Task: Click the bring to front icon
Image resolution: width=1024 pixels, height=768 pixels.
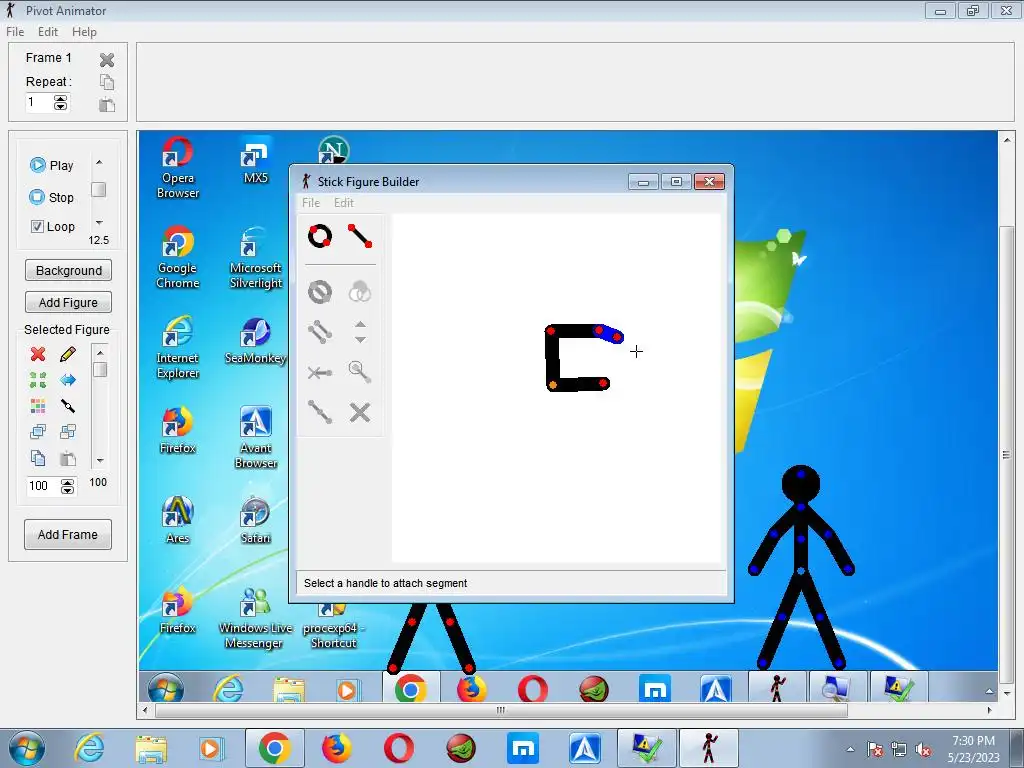Action: point(38,431)
